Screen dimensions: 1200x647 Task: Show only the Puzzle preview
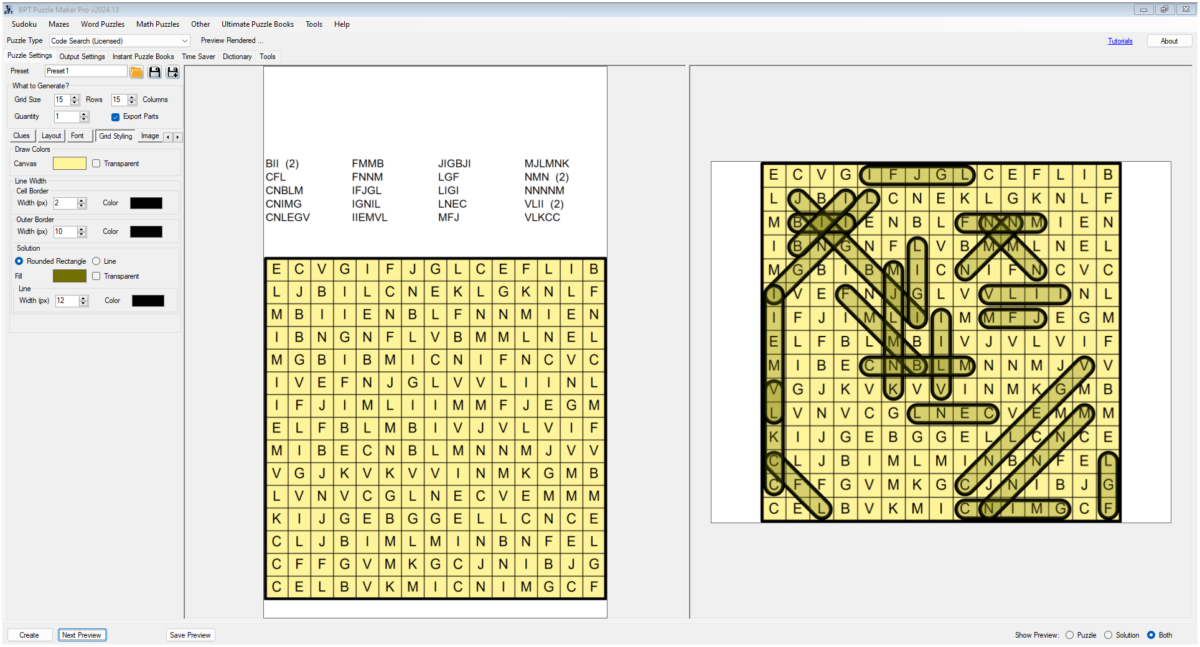coord(1070,635)
